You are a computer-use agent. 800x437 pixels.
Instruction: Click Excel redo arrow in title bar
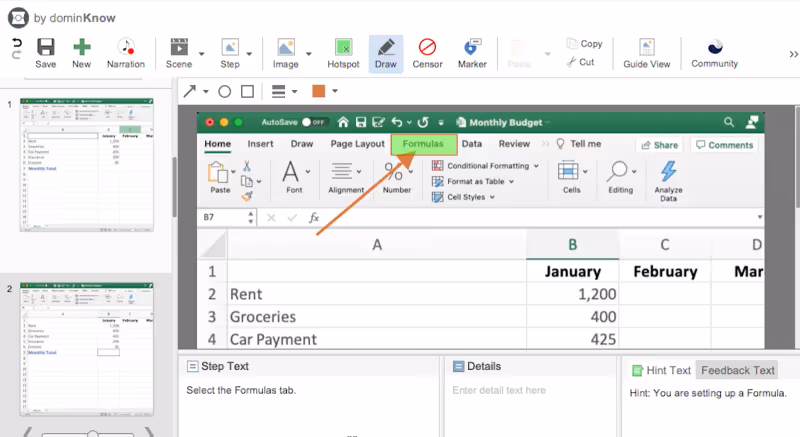coord(423,122)
